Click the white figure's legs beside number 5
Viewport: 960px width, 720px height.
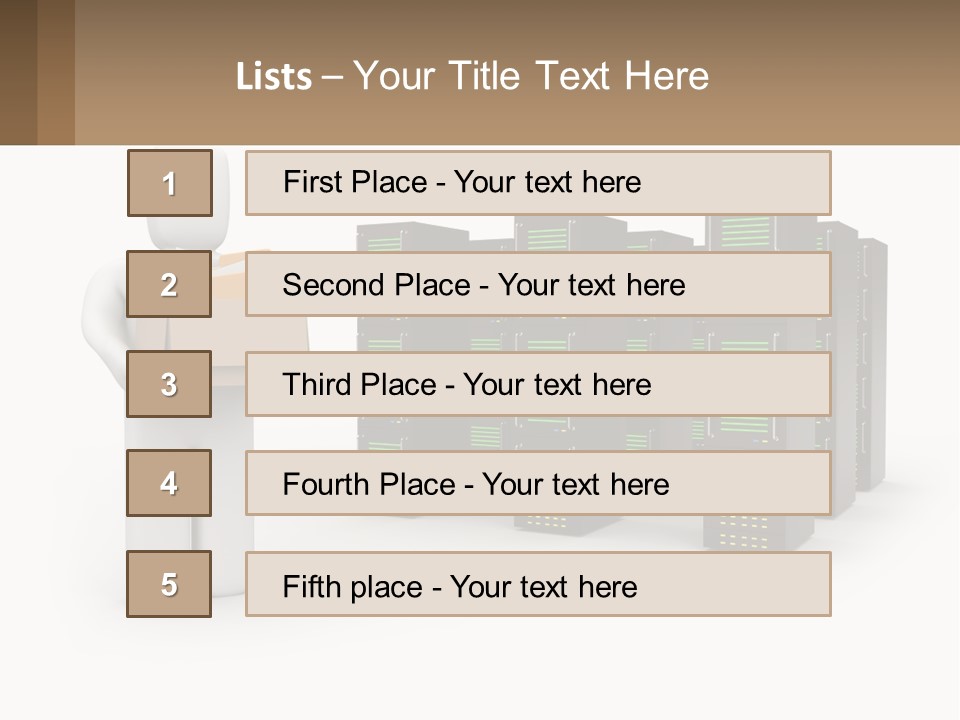[232, 560]
